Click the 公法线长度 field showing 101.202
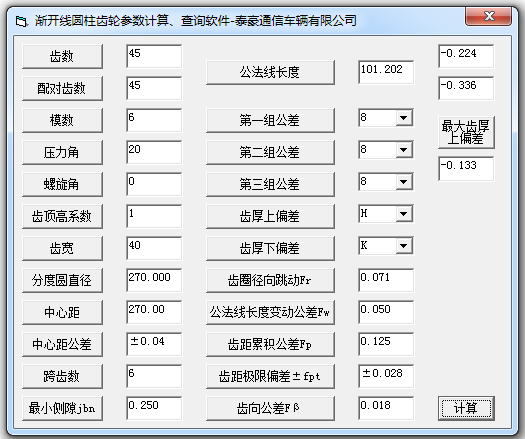 click(x=386, y=72)
